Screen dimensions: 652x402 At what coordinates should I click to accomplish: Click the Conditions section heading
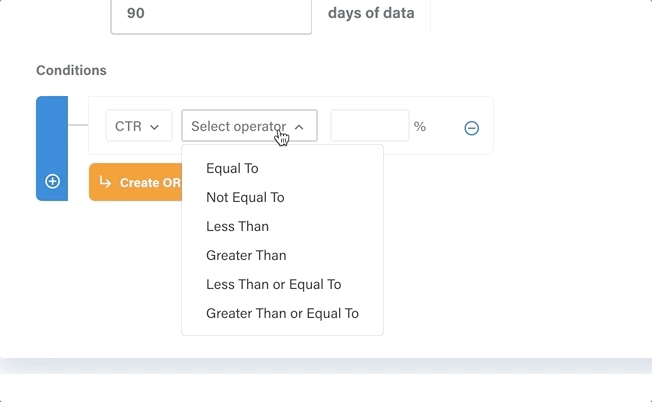[x=72, y=70]
